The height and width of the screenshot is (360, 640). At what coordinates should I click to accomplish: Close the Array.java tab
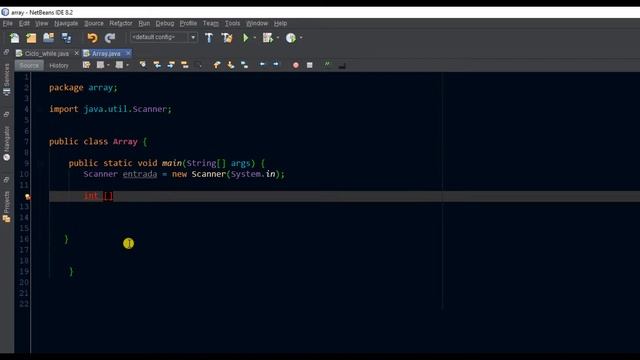(x=128, y=53)
